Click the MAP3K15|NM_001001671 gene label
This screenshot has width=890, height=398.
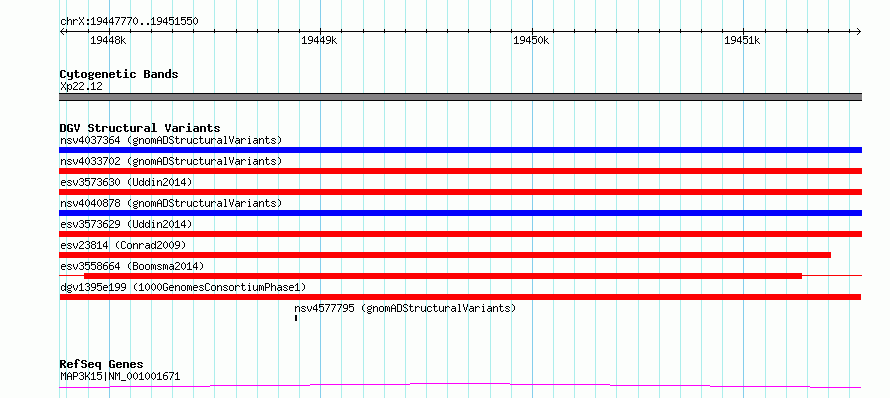120,376
